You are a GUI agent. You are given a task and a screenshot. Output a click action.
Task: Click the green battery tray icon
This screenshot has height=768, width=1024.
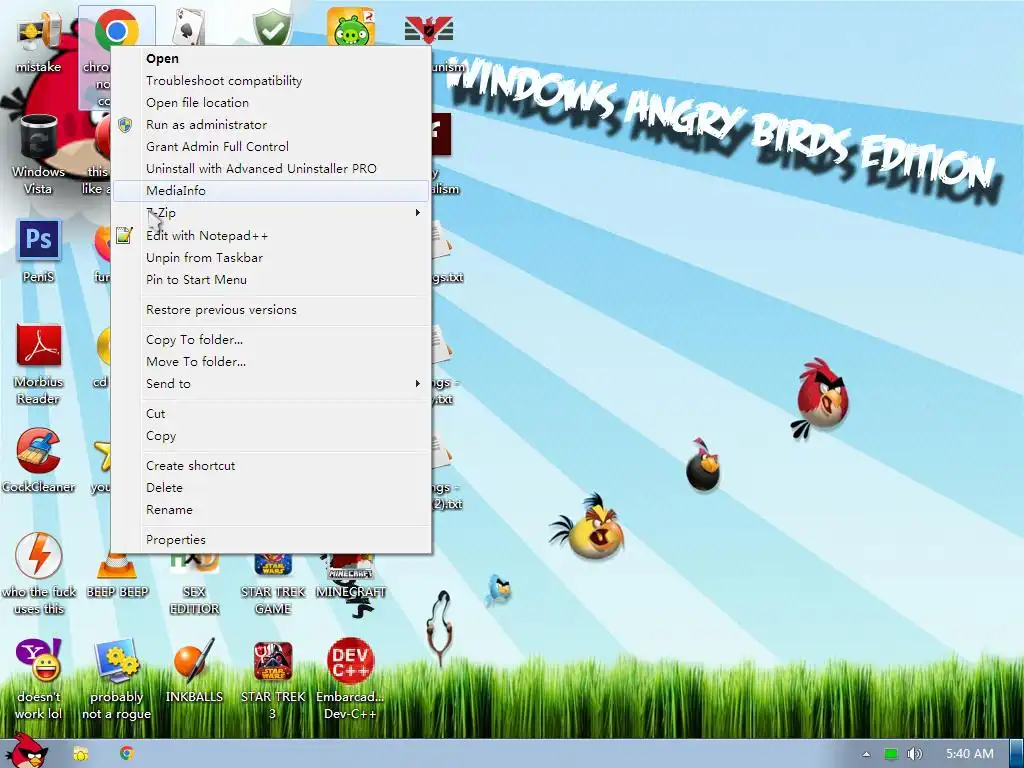890,754
